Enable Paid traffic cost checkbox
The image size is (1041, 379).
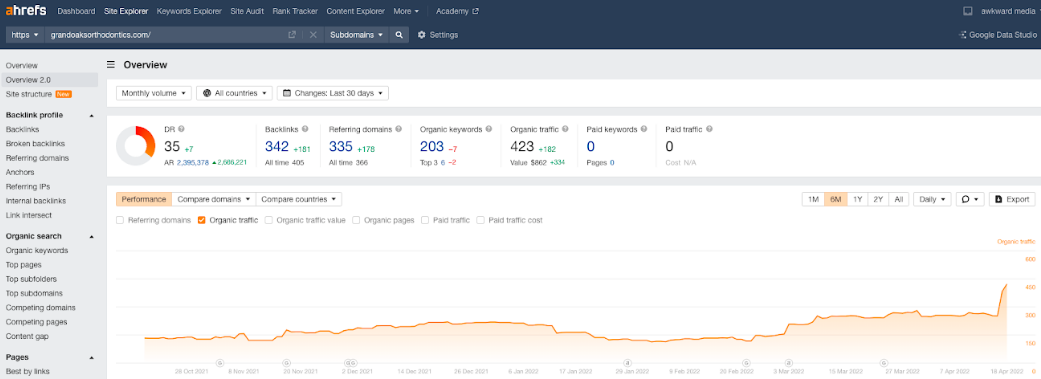click(481, 220)
